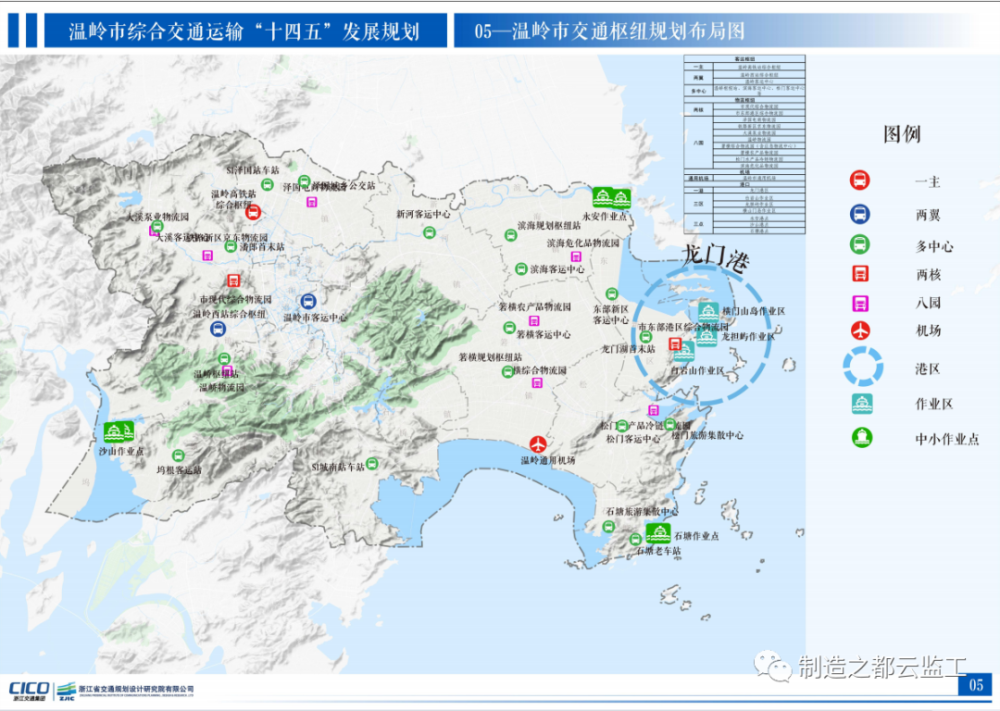Image resolution: width=1000 pixels, height=711 pixels.
Task: Click the teal ship marker at 横门山岛作业区
Action: [x=708, y=312]
